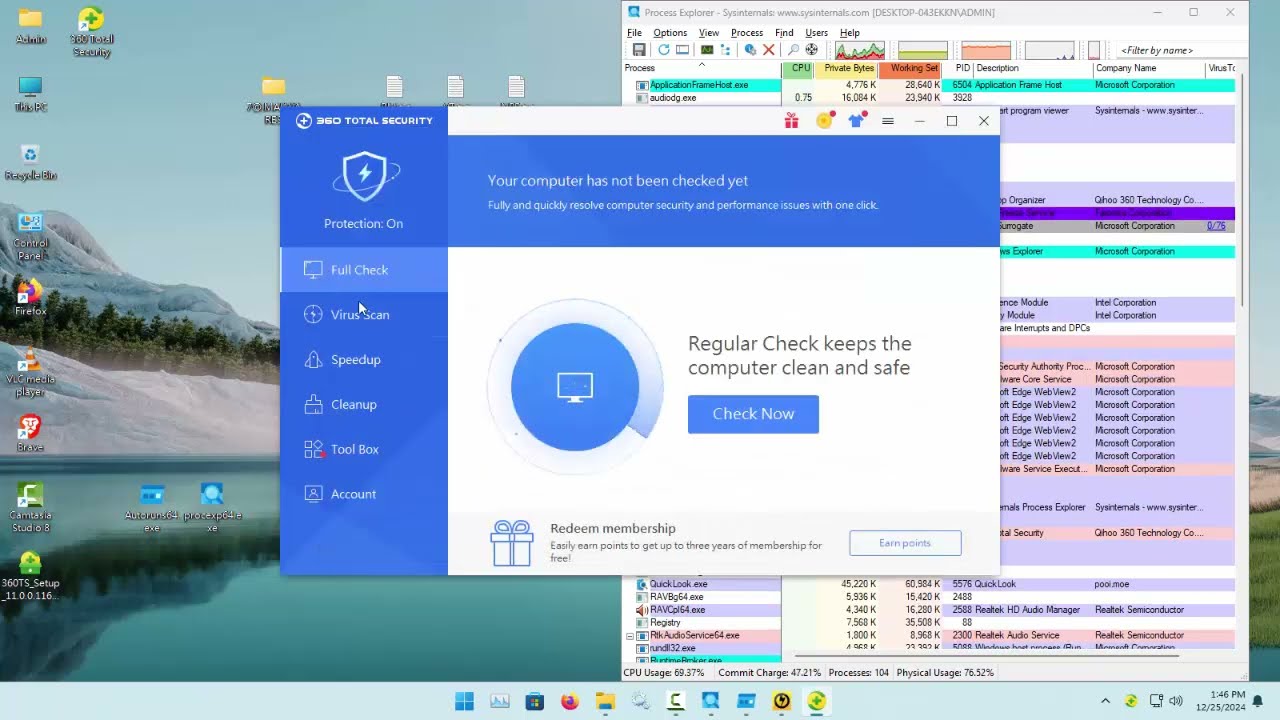Go to Cleanup in the sidebar
This screenshot has height=720, width=1280.
[x=364, y=405]
